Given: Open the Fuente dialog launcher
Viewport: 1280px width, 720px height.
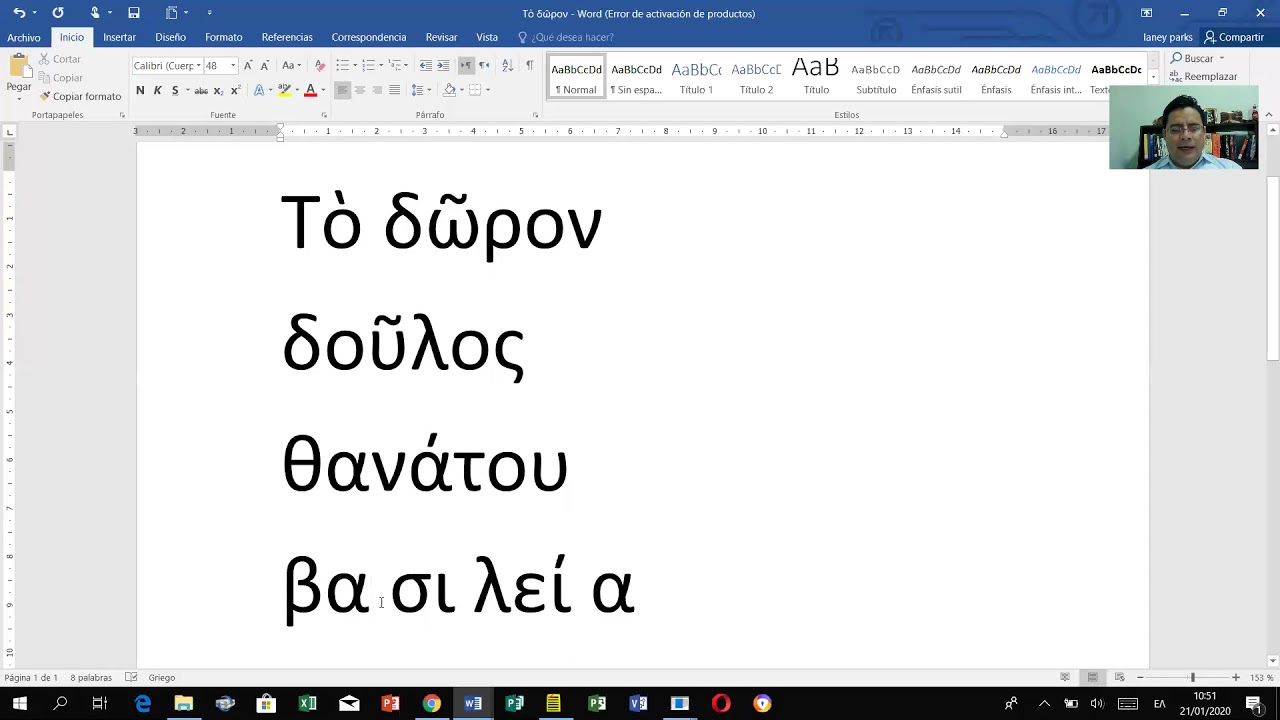Looking at the screenshot, I should pos(324,115).
